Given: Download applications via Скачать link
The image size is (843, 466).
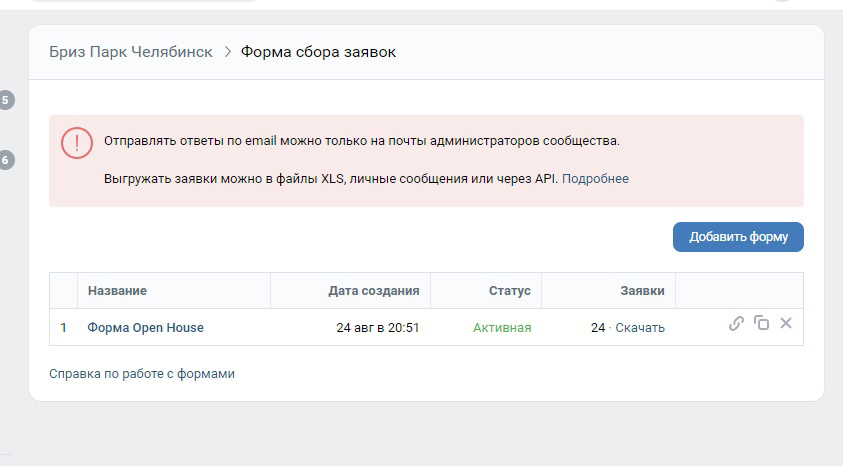Looking at the screenshot, I should (x=640, y=327).
